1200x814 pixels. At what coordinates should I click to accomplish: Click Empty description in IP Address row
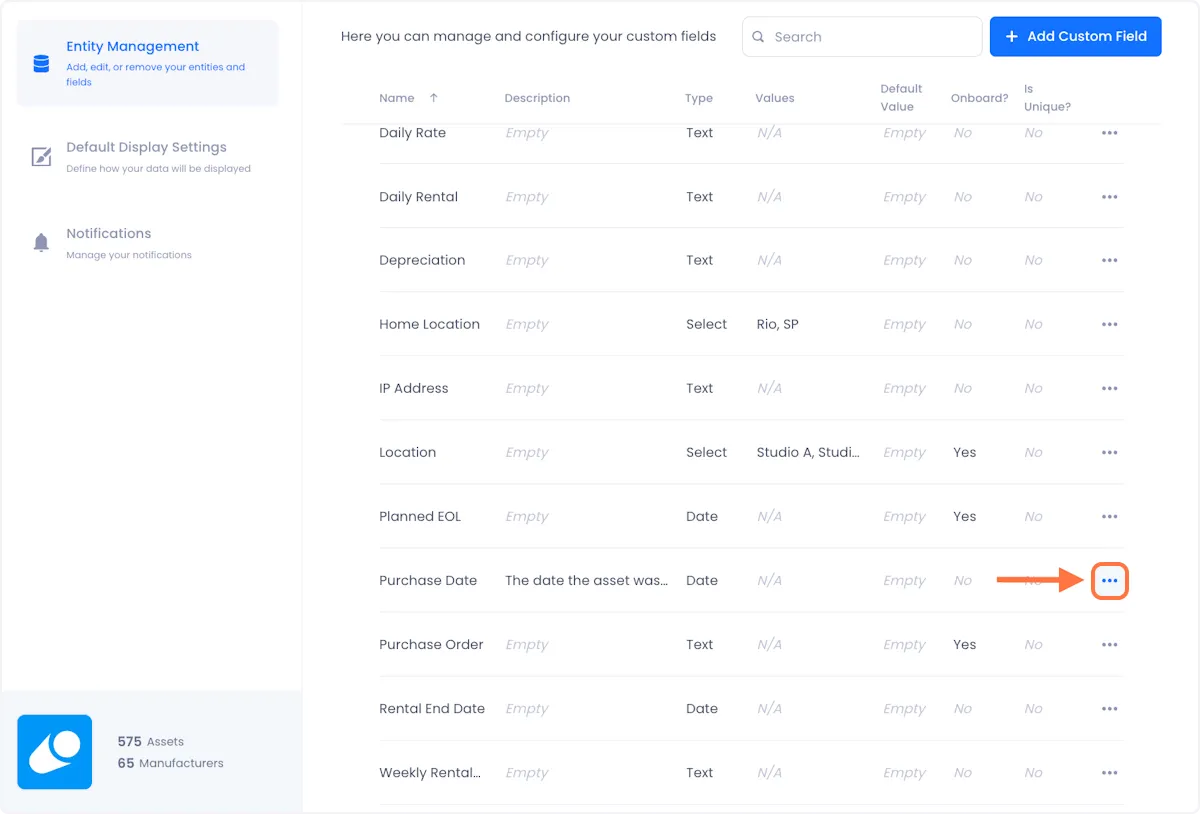[527, 388]
